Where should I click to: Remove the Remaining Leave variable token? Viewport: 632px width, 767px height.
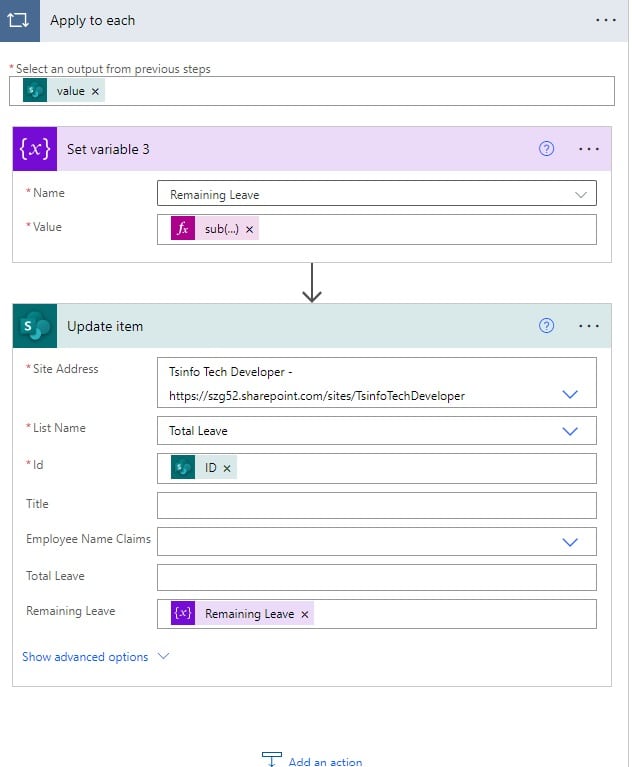tap(305, 614)
